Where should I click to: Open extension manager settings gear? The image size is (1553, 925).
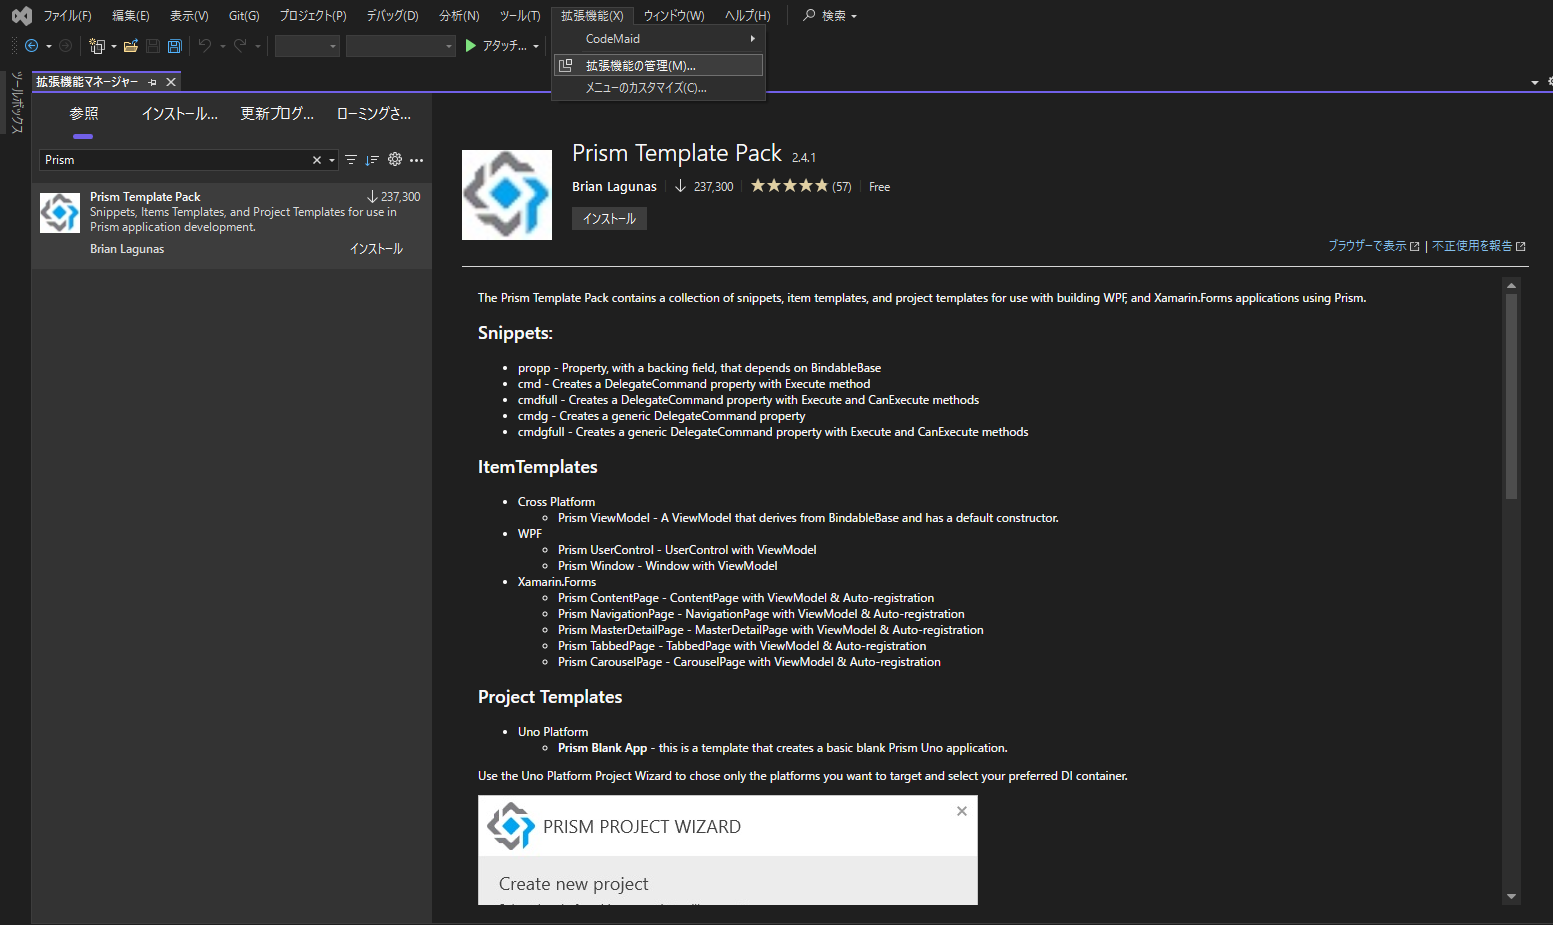coord(395,160)
